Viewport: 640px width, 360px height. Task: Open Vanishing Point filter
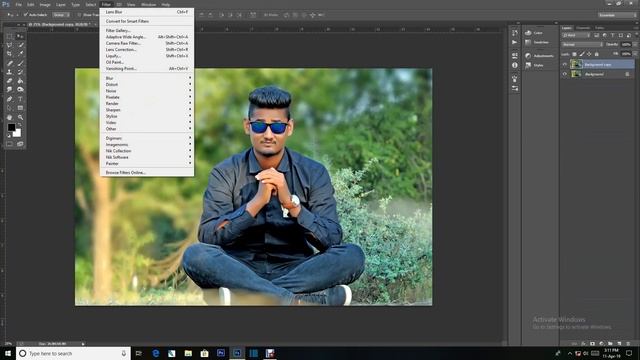[147, 69]
